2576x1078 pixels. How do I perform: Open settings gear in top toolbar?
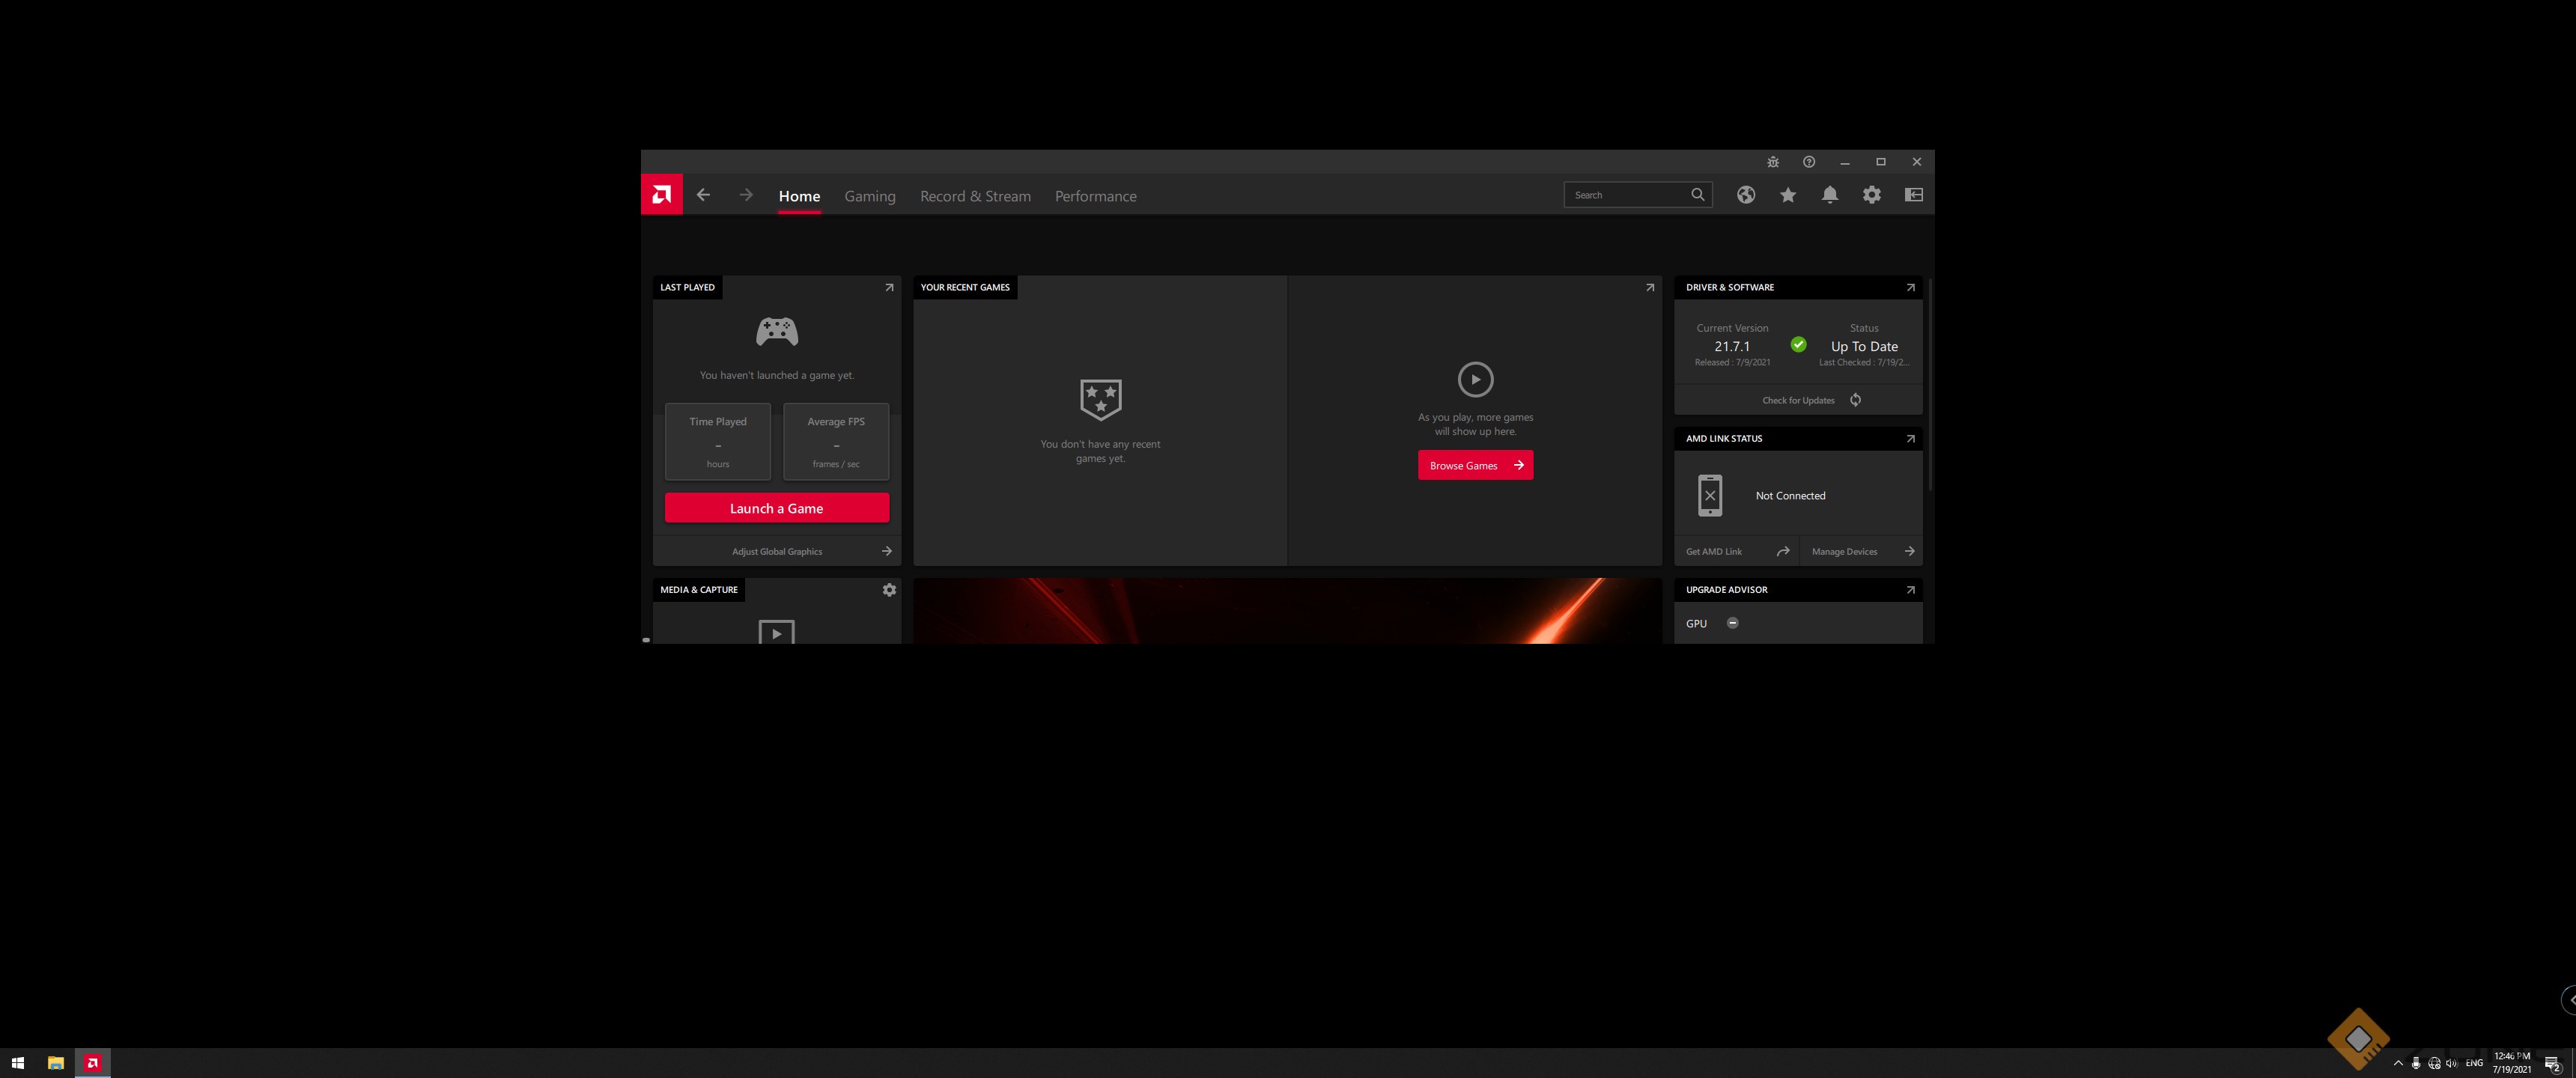(x=1871, y=195)
